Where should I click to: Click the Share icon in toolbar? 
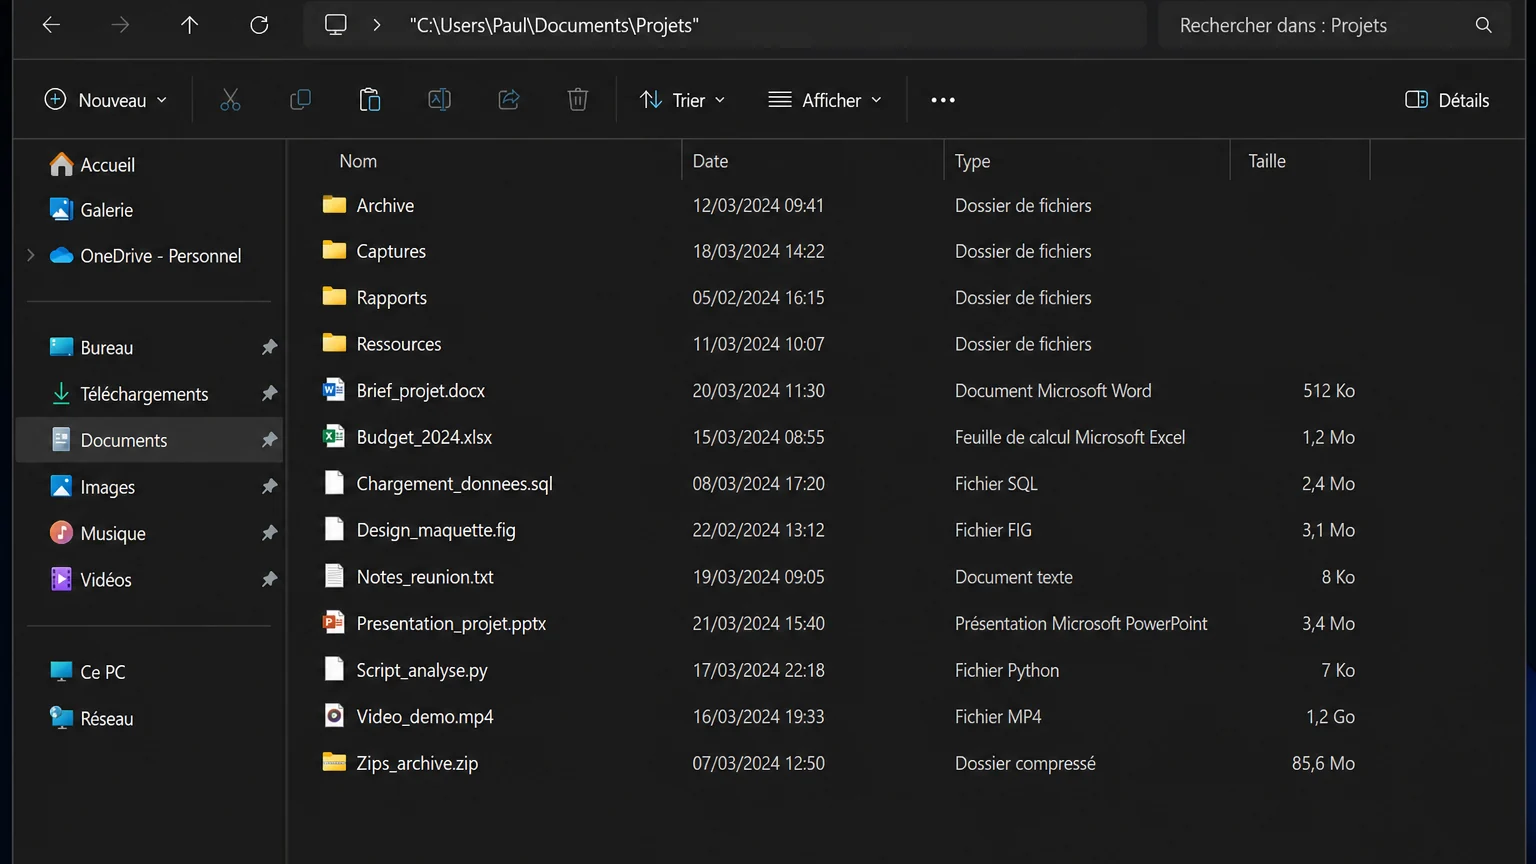point(509,100)
